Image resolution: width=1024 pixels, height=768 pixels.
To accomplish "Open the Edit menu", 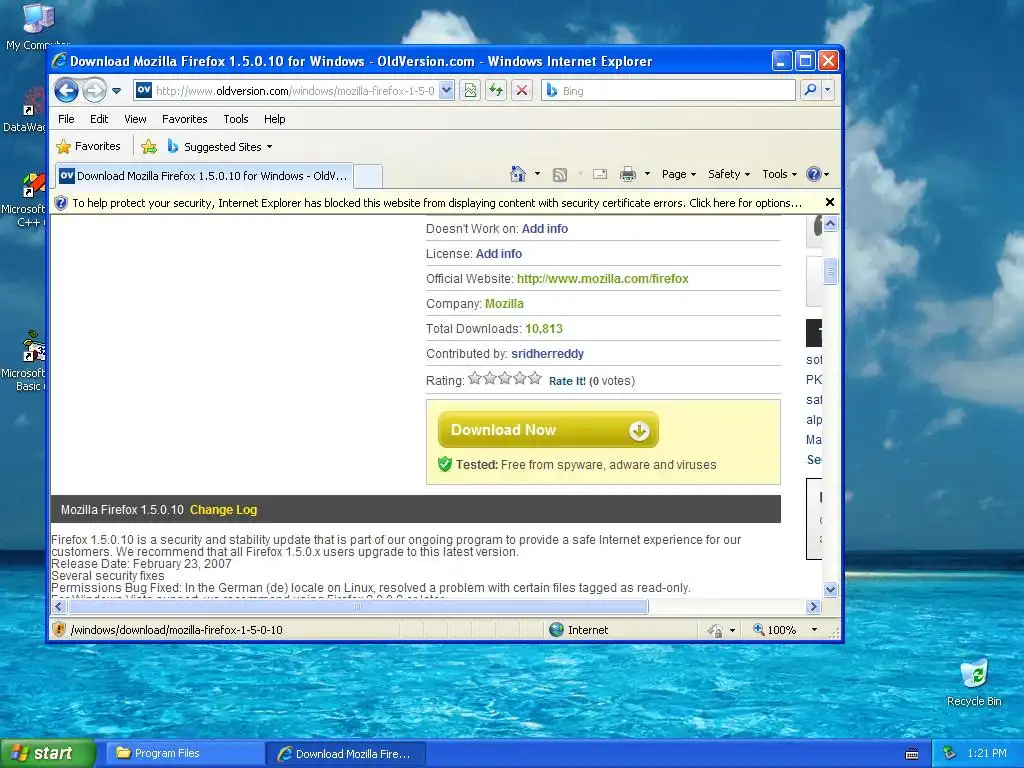I will (x=99, y=119).
